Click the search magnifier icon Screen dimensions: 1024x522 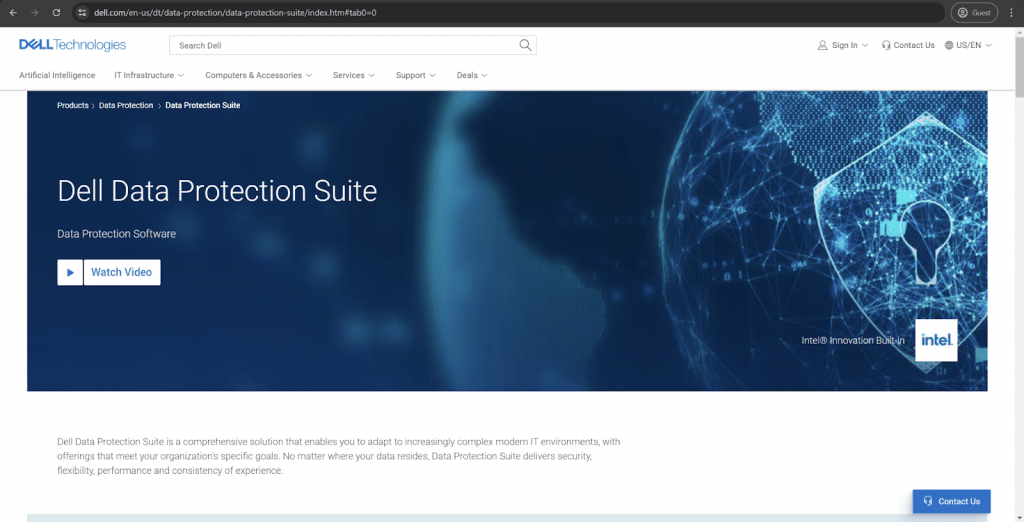525,45
